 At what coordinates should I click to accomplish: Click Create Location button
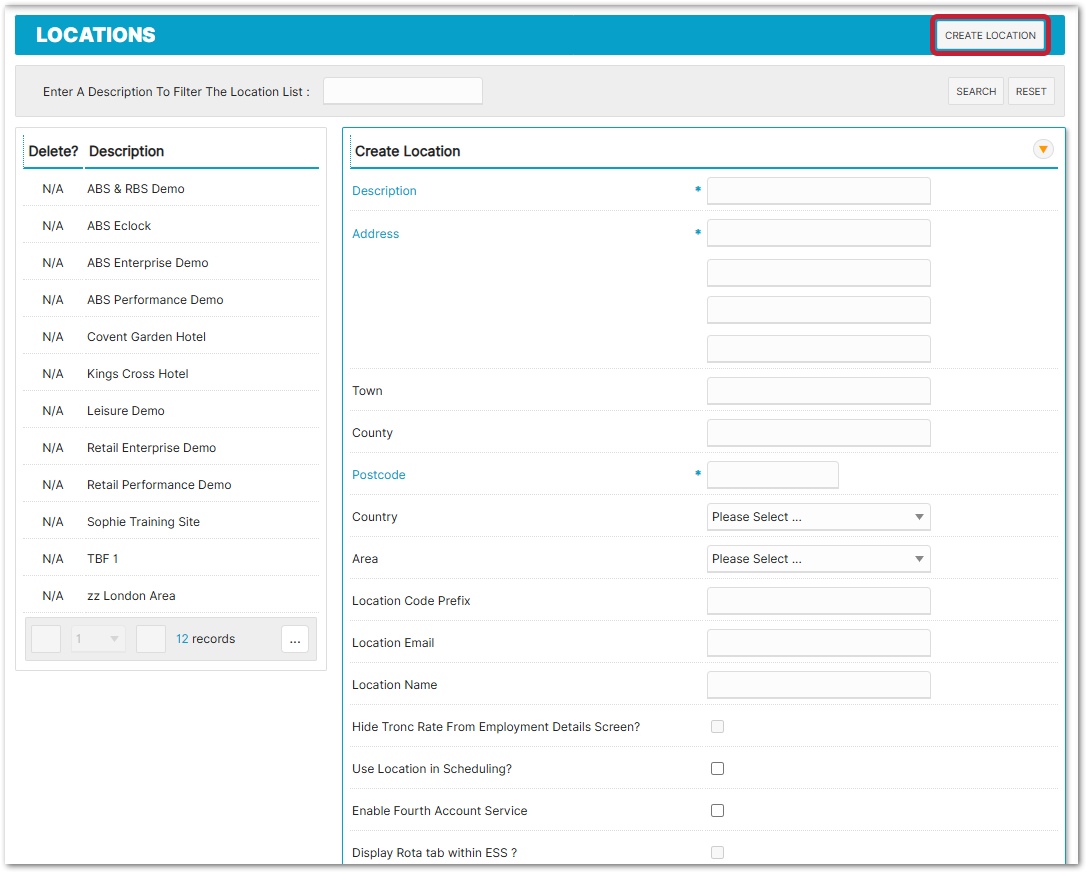990,35
